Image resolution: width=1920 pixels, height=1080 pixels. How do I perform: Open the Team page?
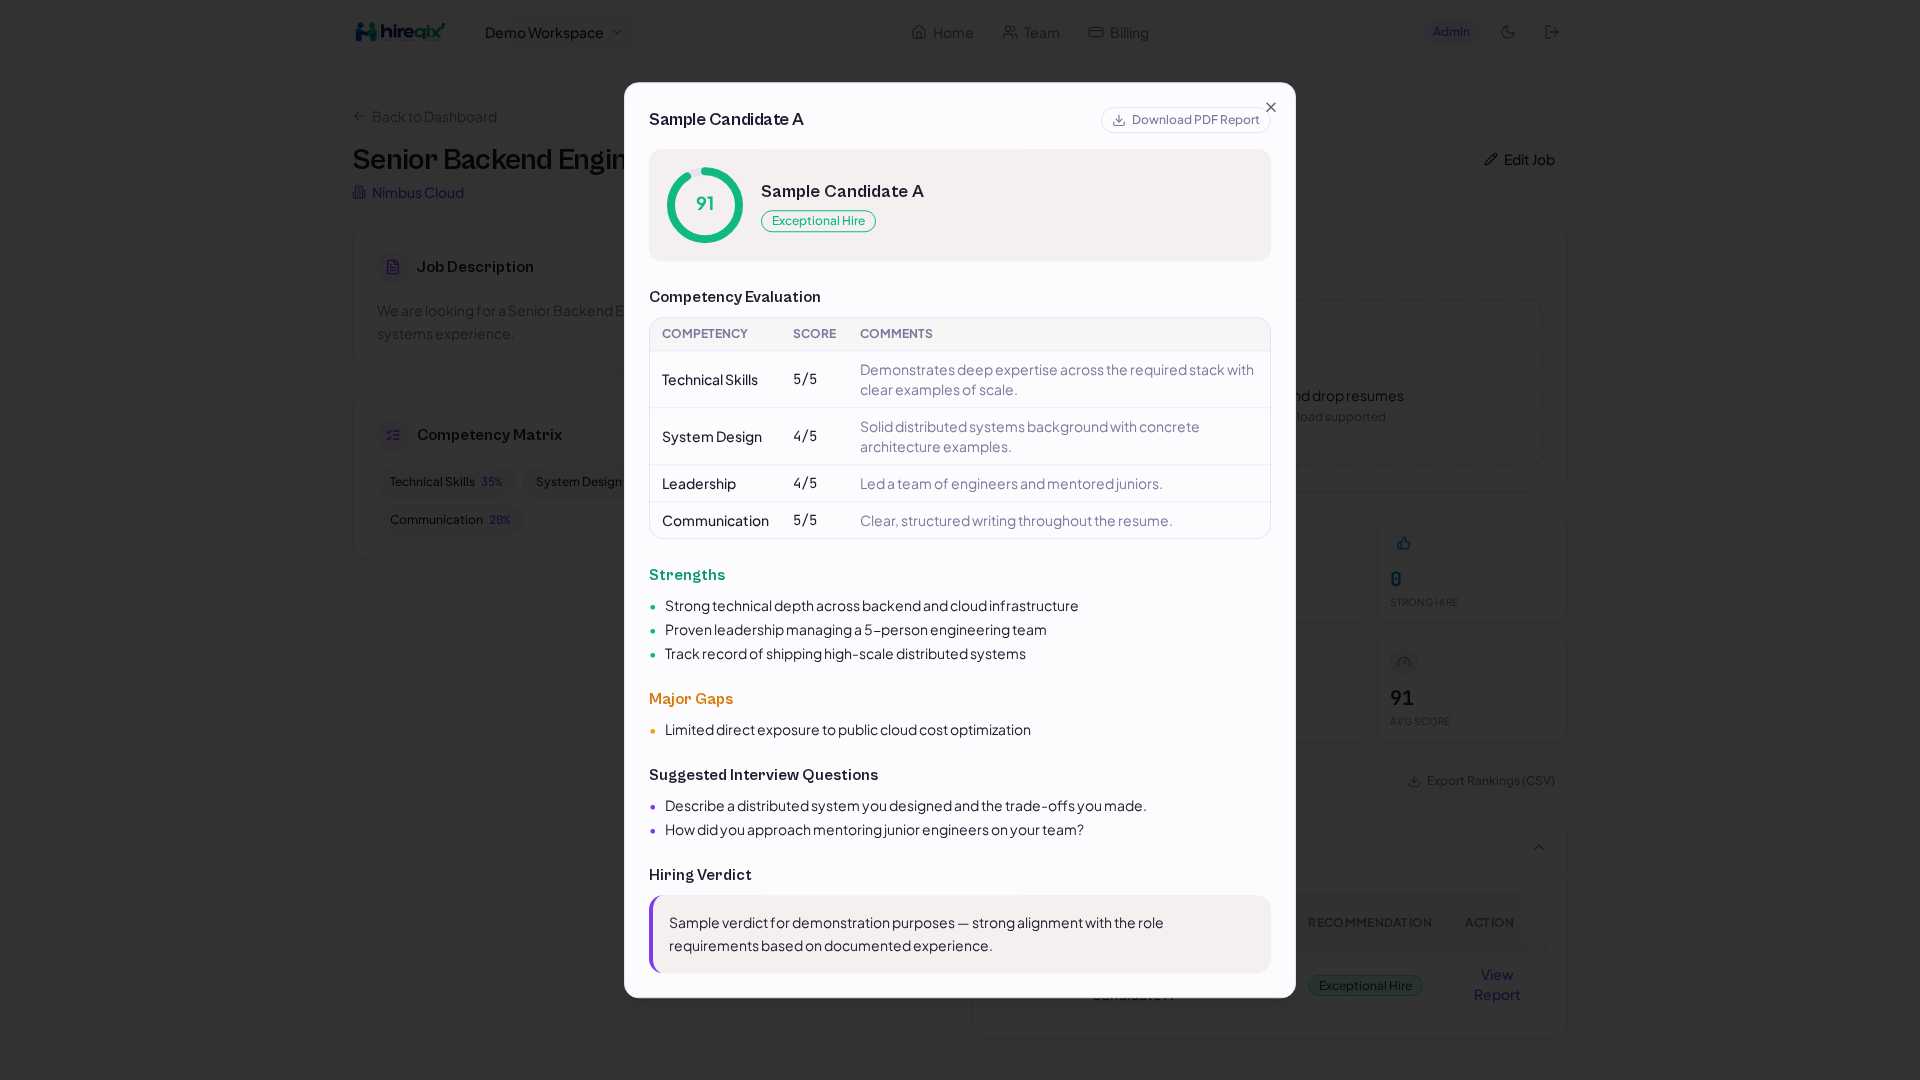pos(1031,32)
